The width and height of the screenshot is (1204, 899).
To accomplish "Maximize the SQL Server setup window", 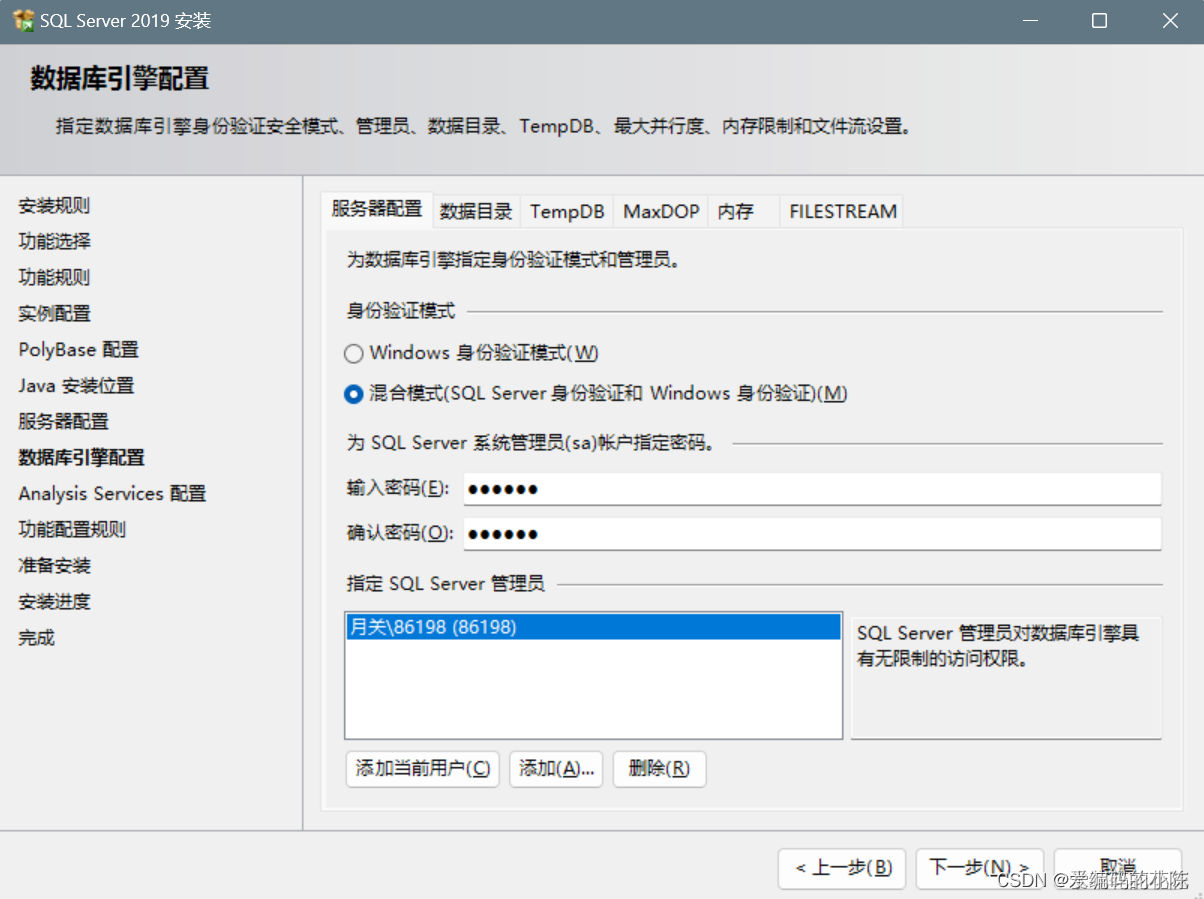I will click(x=1099, y=21).
